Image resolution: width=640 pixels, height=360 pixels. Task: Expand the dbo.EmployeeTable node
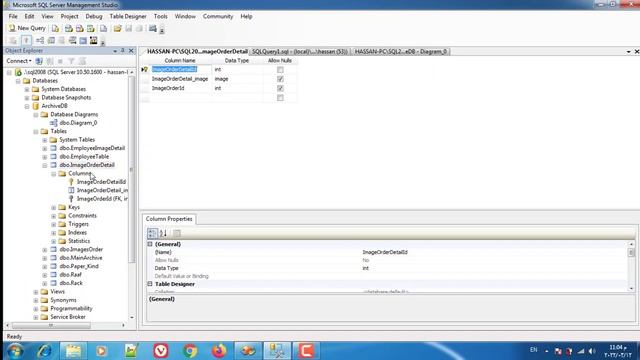45,157
